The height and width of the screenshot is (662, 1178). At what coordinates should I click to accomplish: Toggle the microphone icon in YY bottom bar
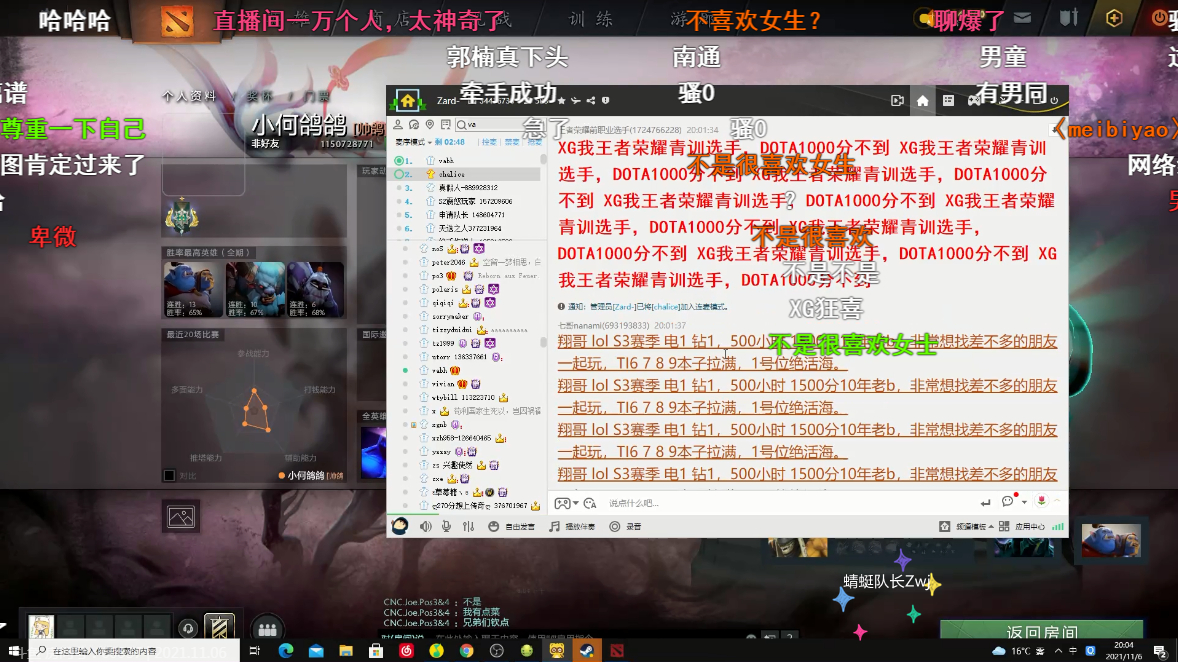[446, 527]
